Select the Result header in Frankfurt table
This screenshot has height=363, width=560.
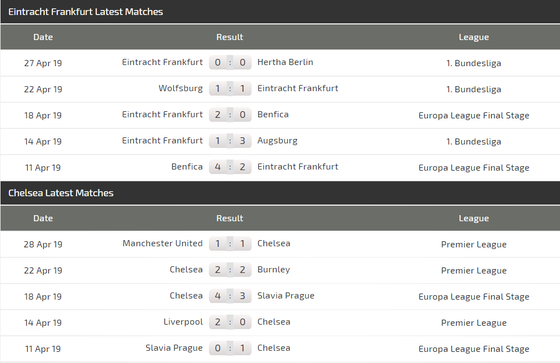tap(230, 37)
